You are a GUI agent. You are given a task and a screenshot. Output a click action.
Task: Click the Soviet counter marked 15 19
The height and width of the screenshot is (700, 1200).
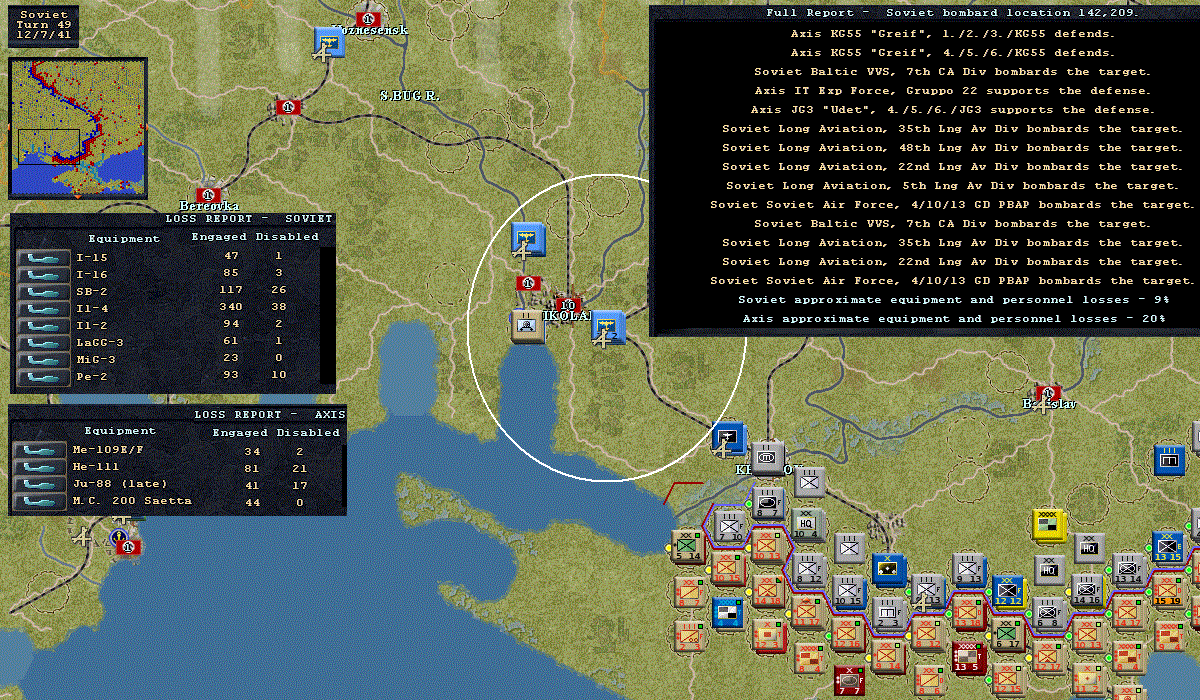pos(1168,592)
